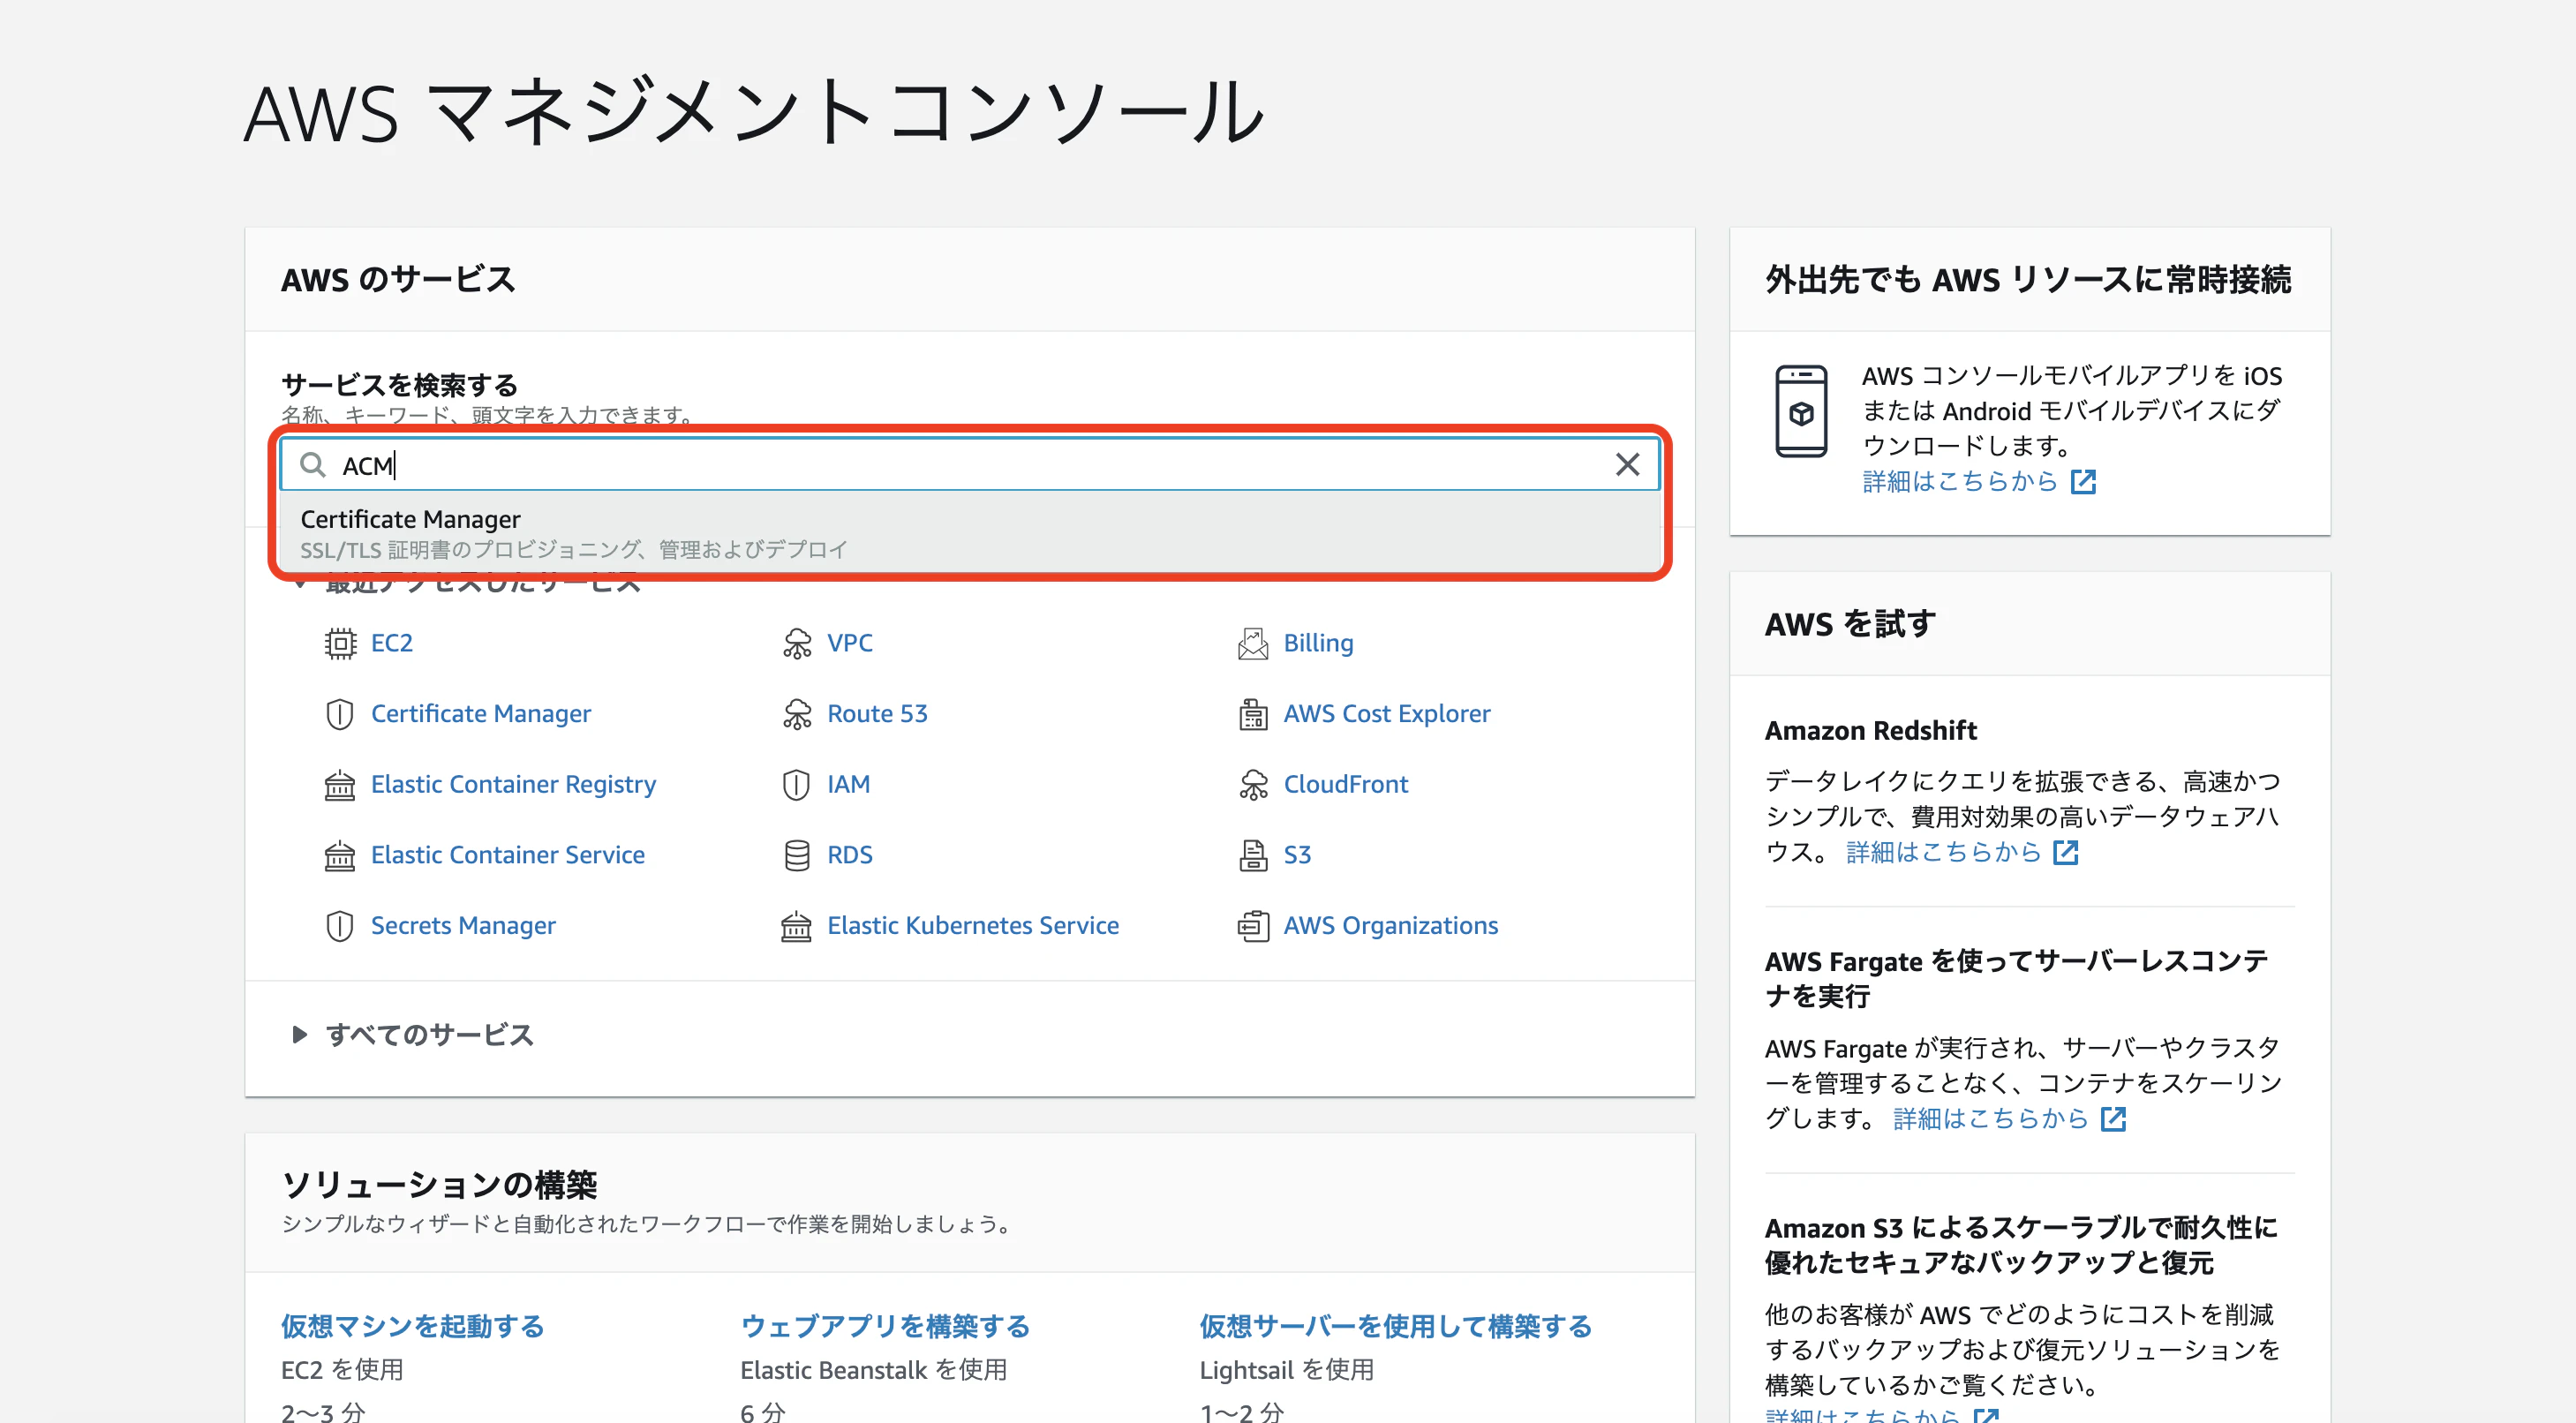Click the VPC cloud icon

(796, 643)
